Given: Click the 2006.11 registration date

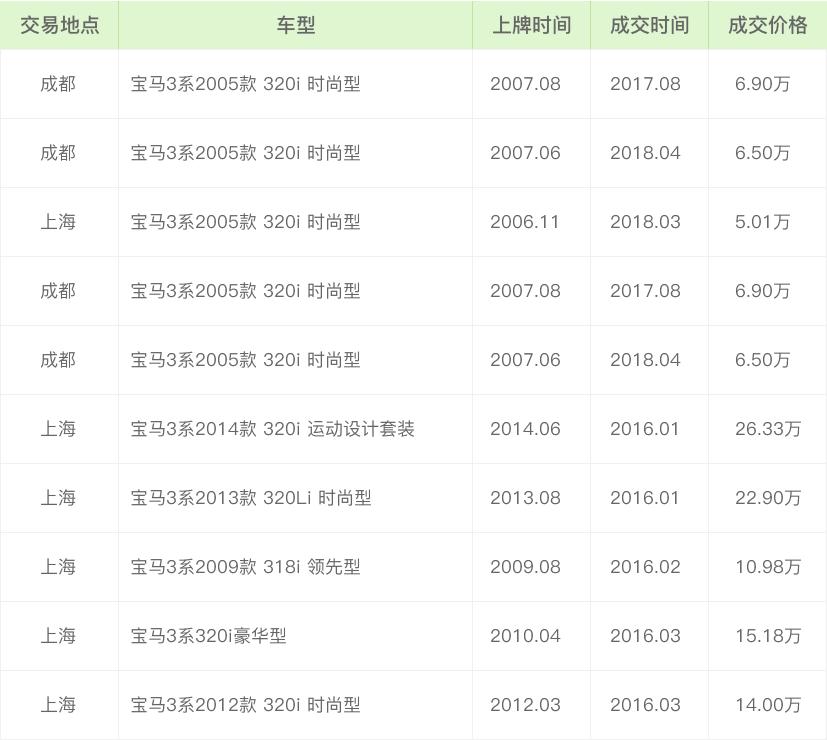Looking at the screenshot, I should (525, 222).
